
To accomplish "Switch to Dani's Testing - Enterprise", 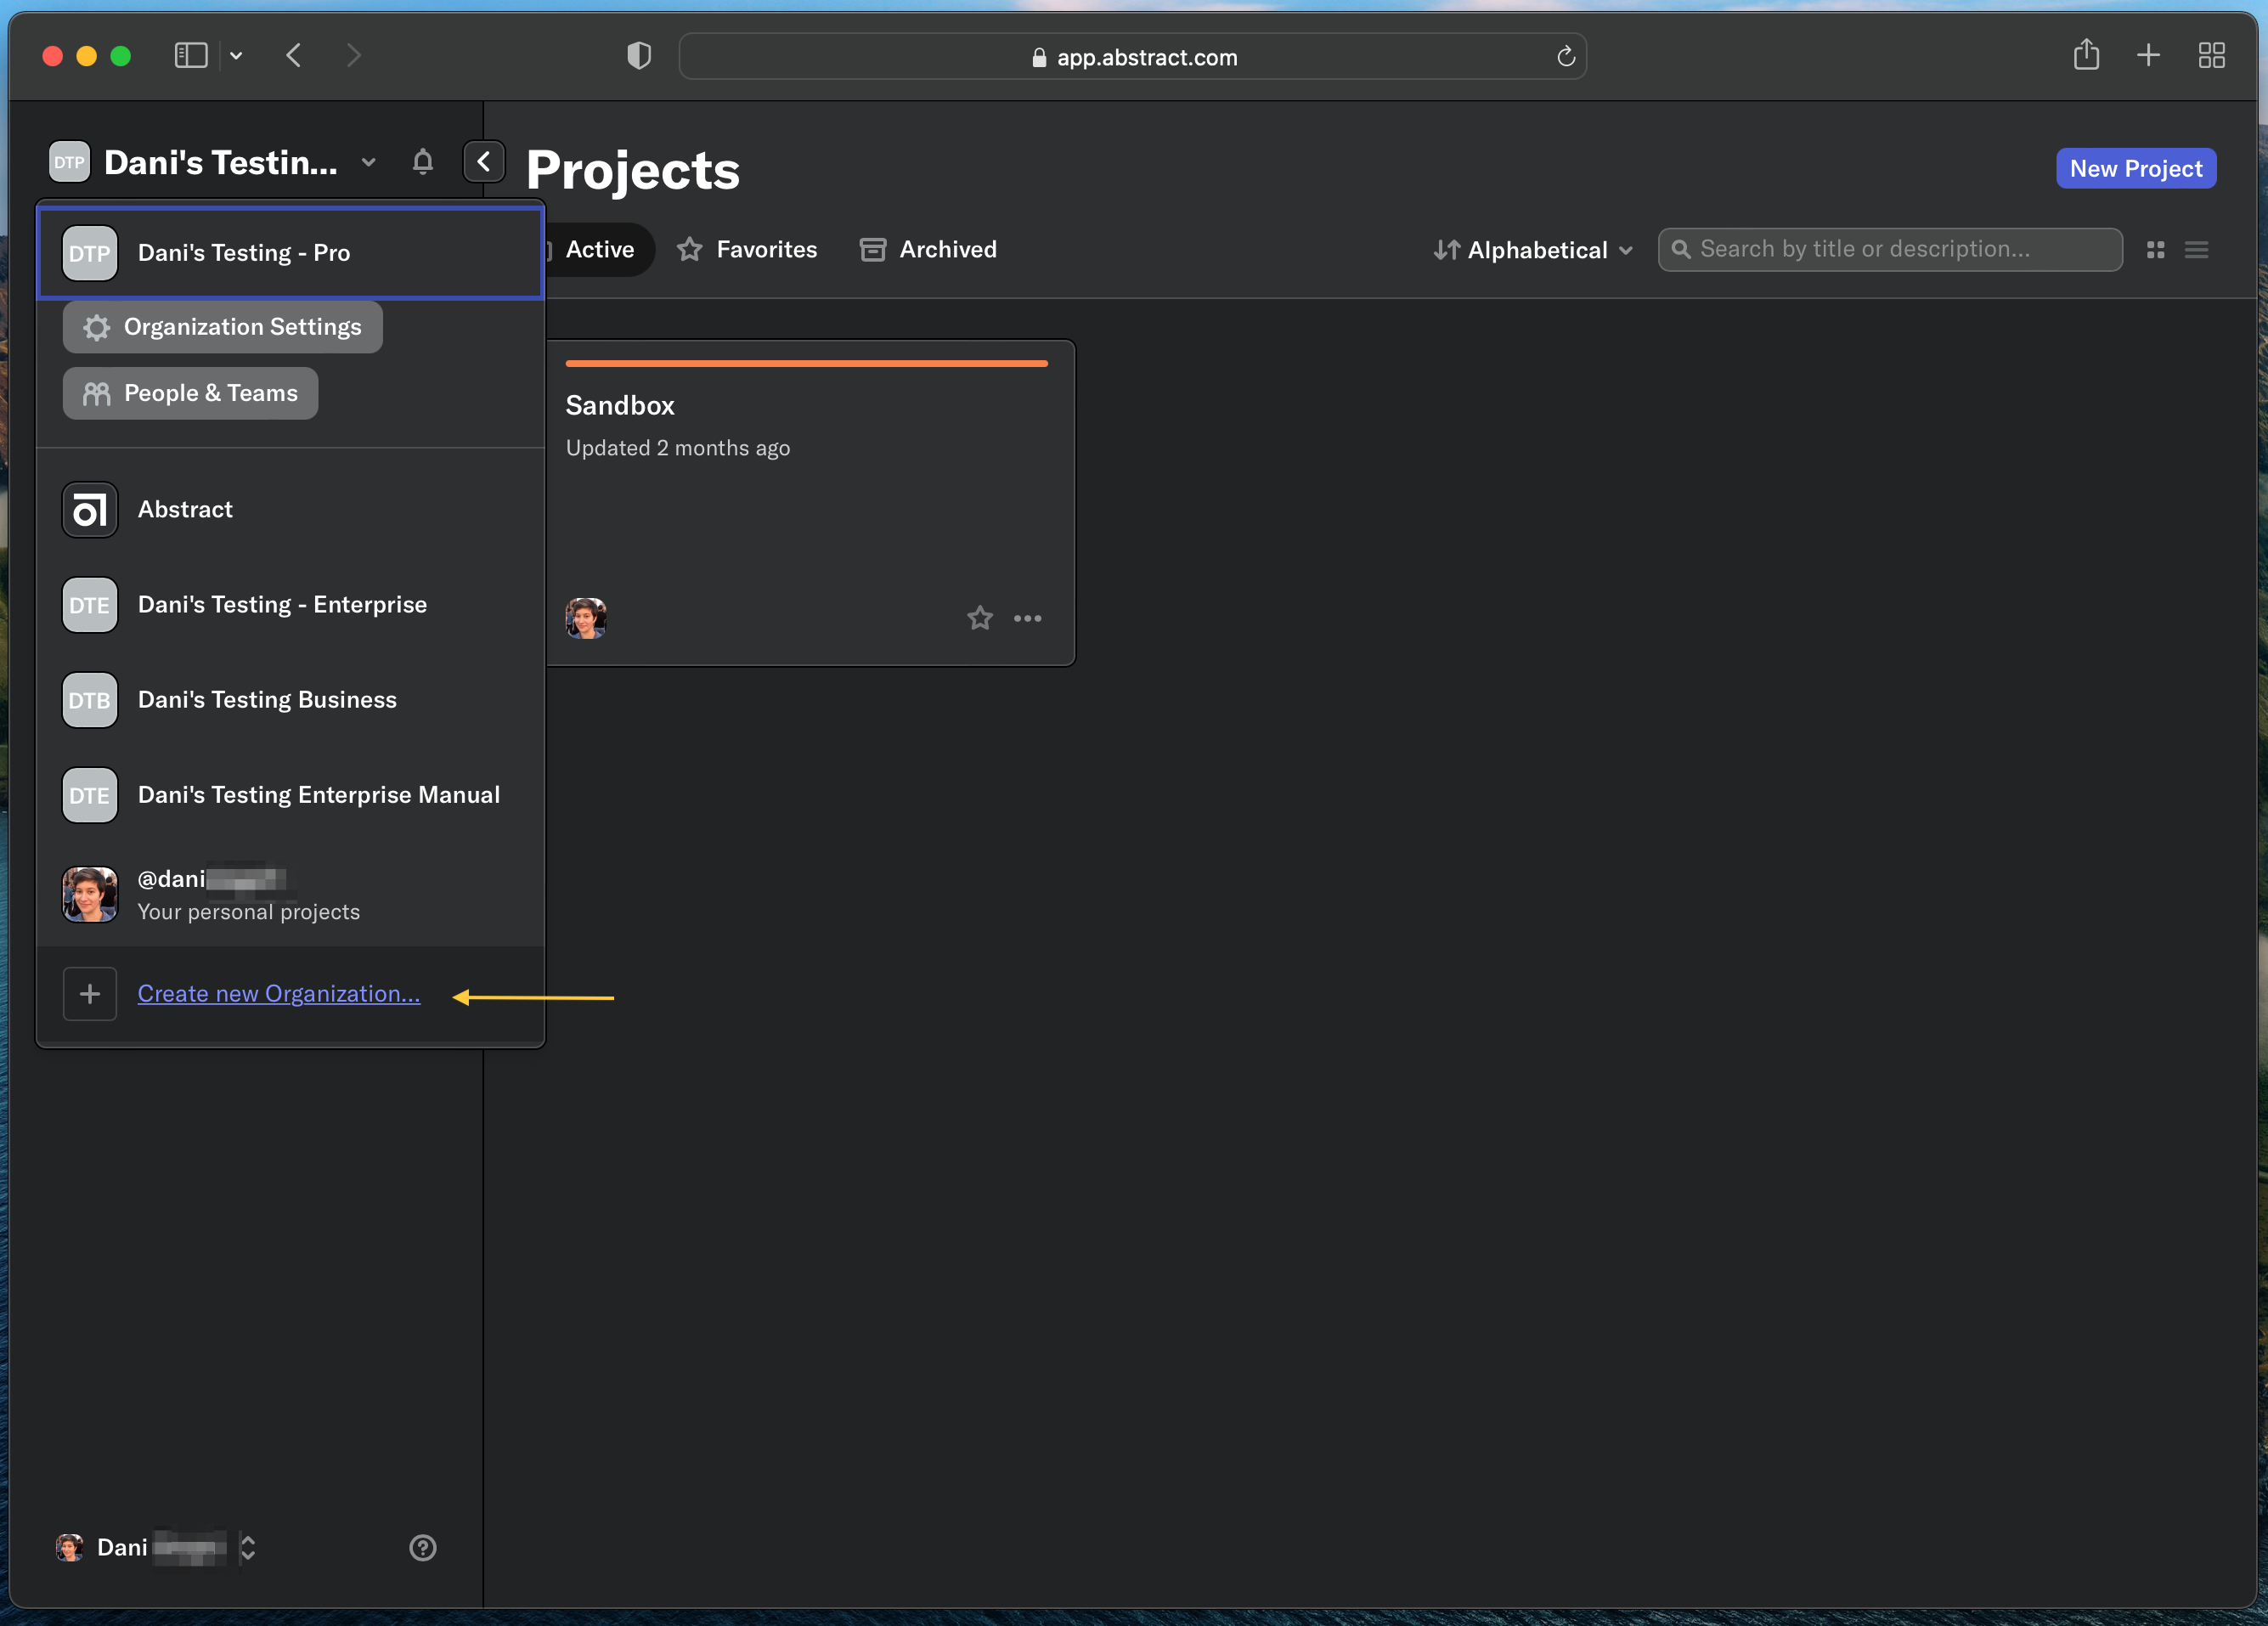I will pyautogui.click(x=290, y=605).
